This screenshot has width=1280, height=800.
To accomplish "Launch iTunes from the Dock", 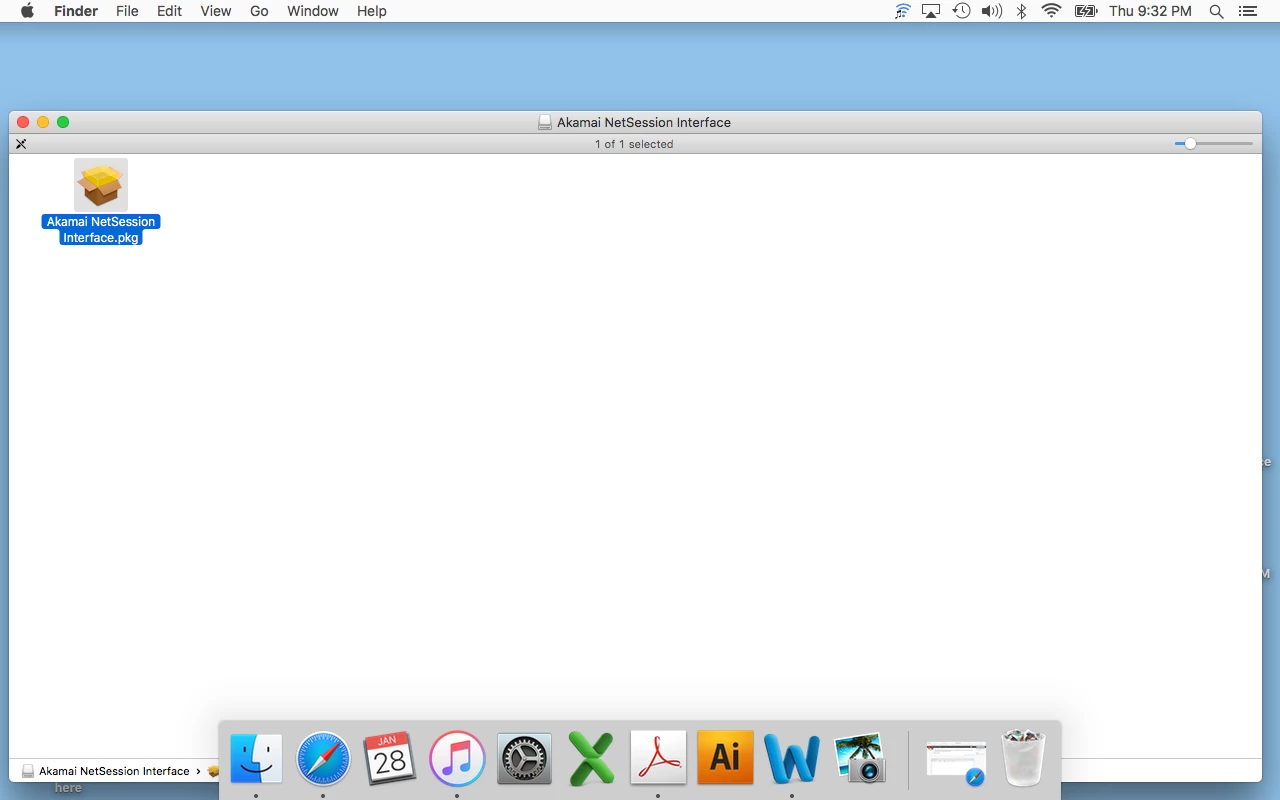I will click(x=457, y=758).
